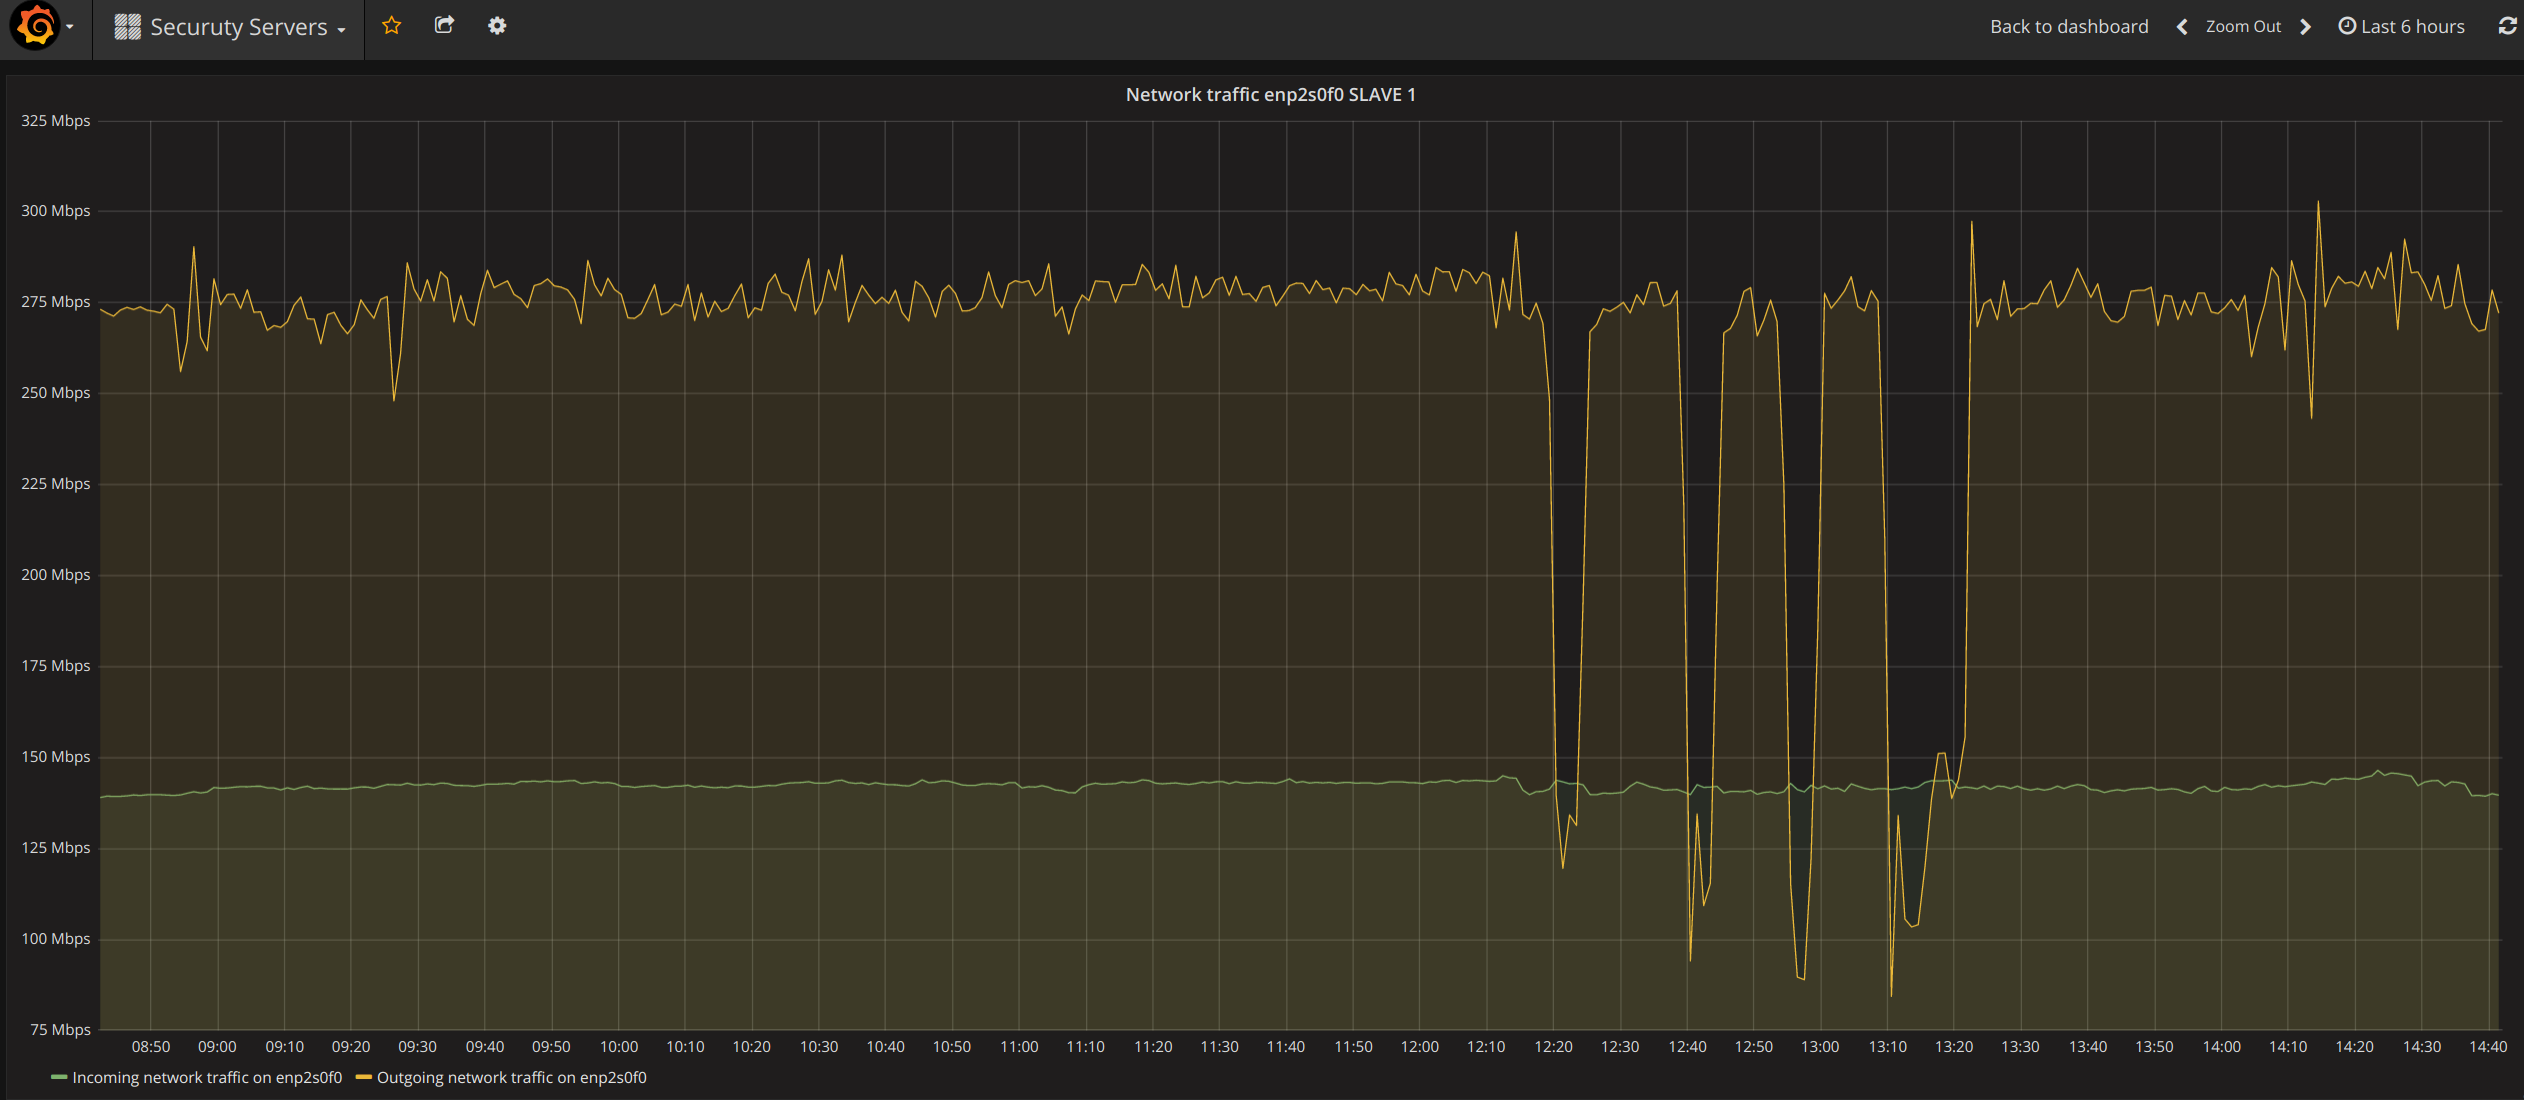
Task: Open green color swatch for Incoming series
Action: (x=59, y=1078)
